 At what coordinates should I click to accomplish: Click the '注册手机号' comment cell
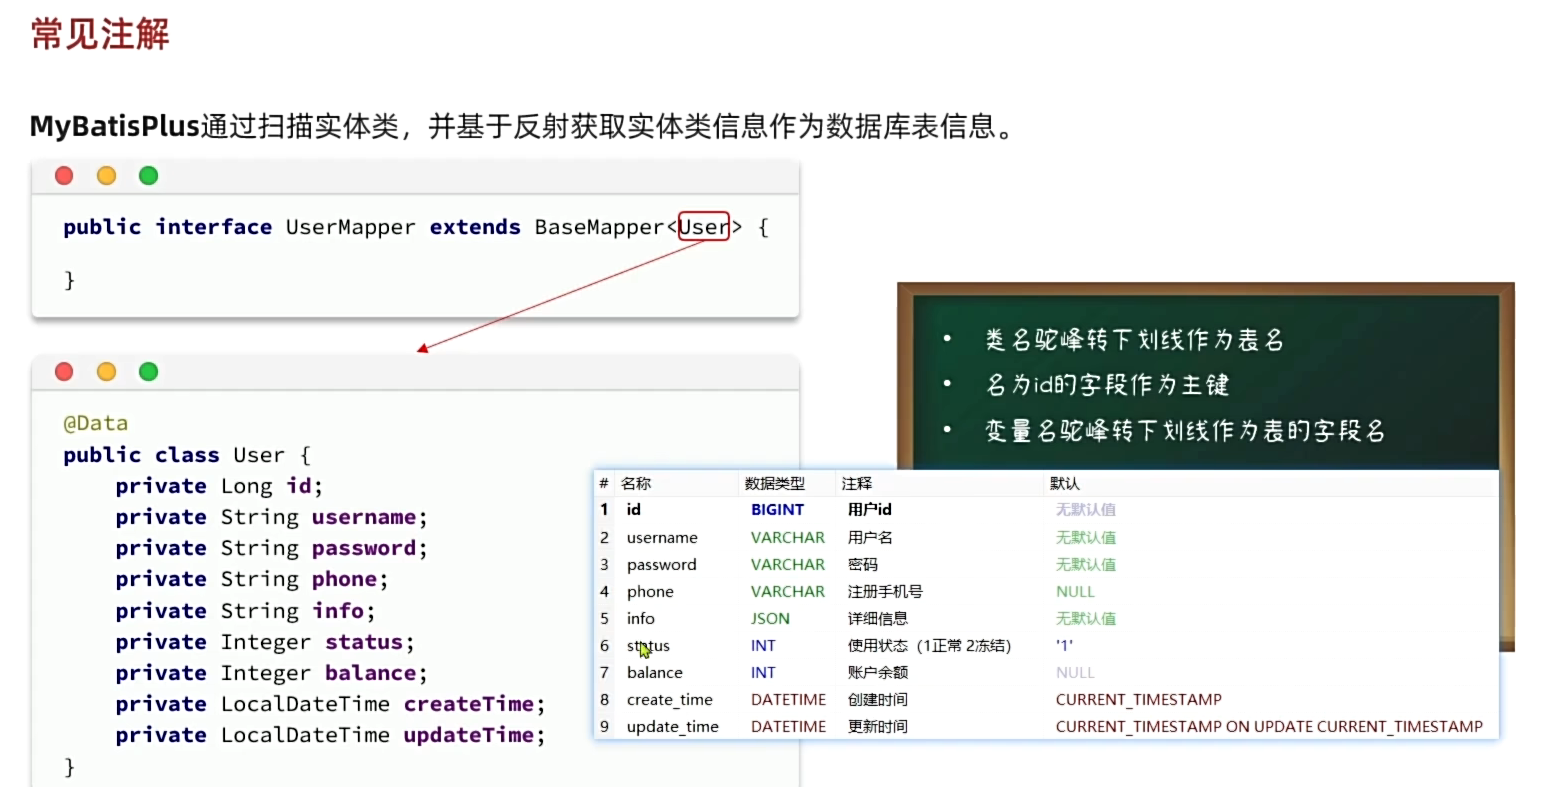pyautogui.click(x=885, y=591)
